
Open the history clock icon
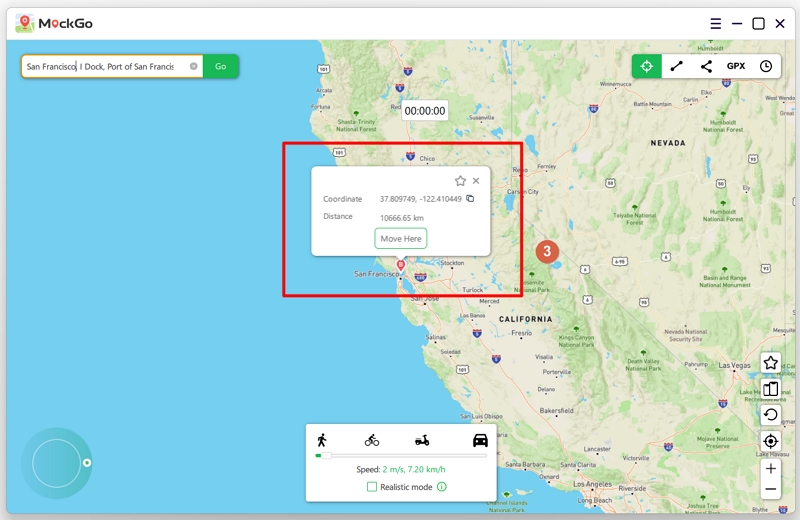tap(766, 66)
